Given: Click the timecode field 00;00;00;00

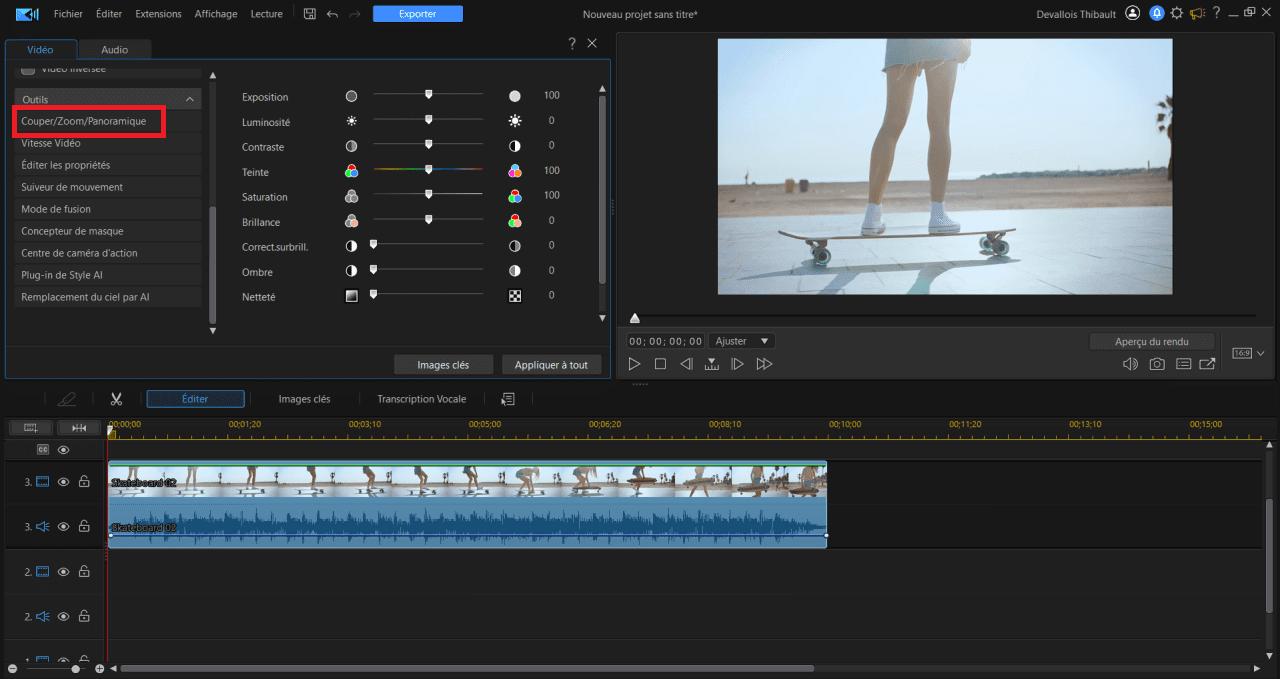Looking at the screenshot, I should (x=666, y=341).
